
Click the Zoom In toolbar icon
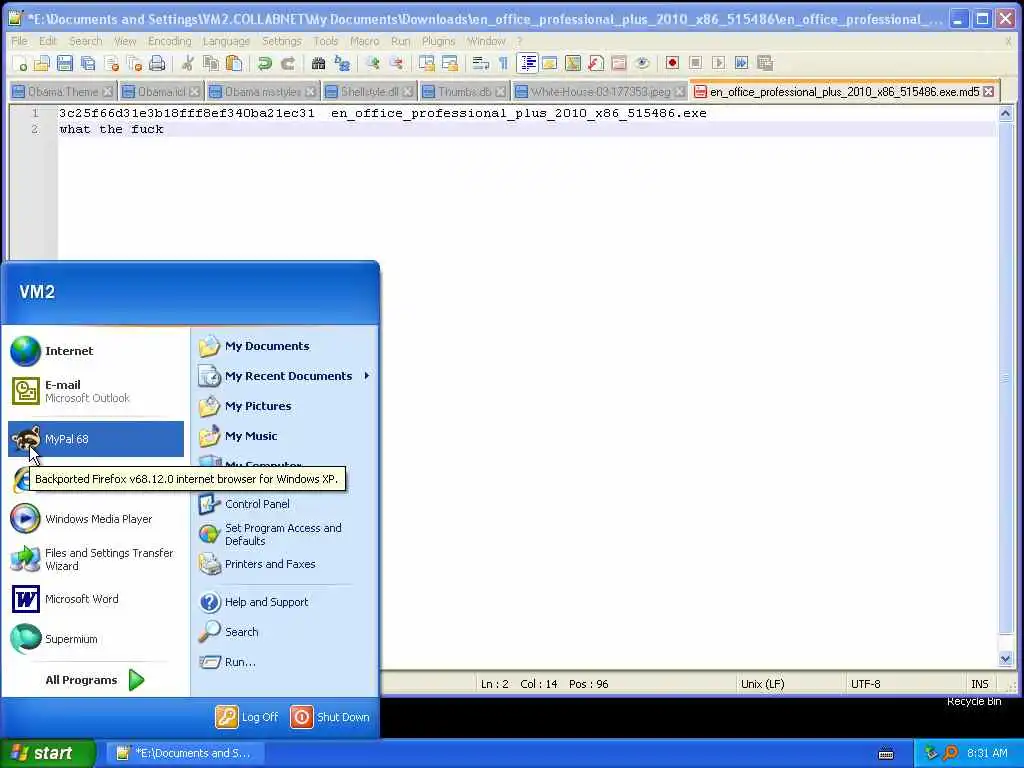[372, 63]
